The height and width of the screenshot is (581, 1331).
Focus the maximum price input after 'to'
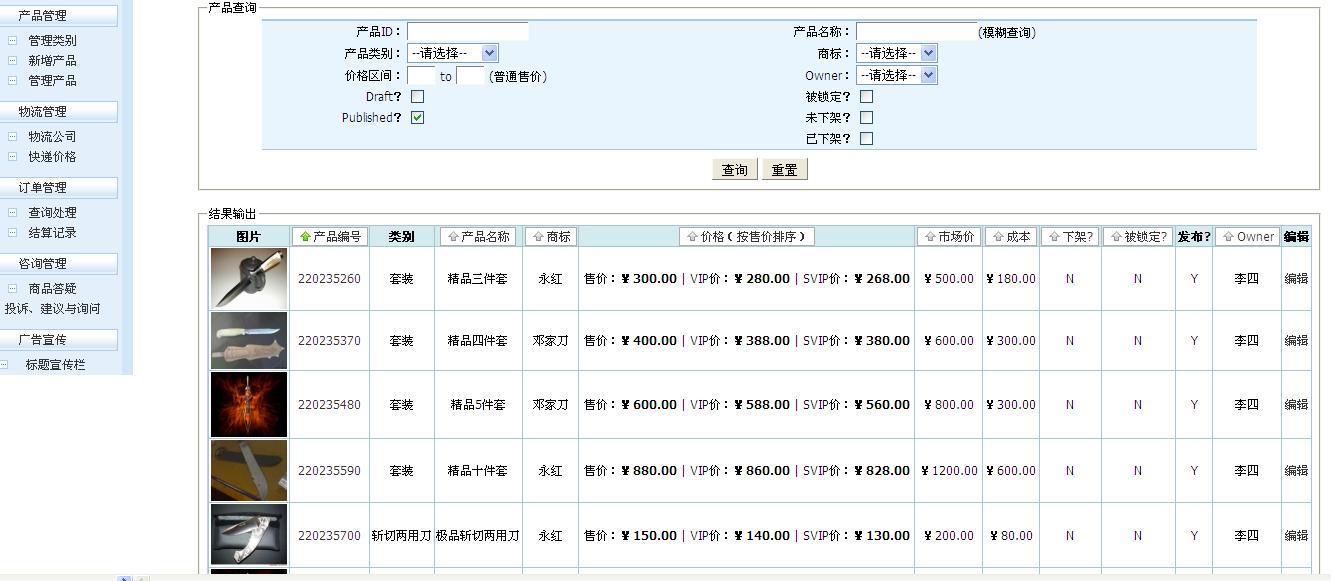(470, 76)
